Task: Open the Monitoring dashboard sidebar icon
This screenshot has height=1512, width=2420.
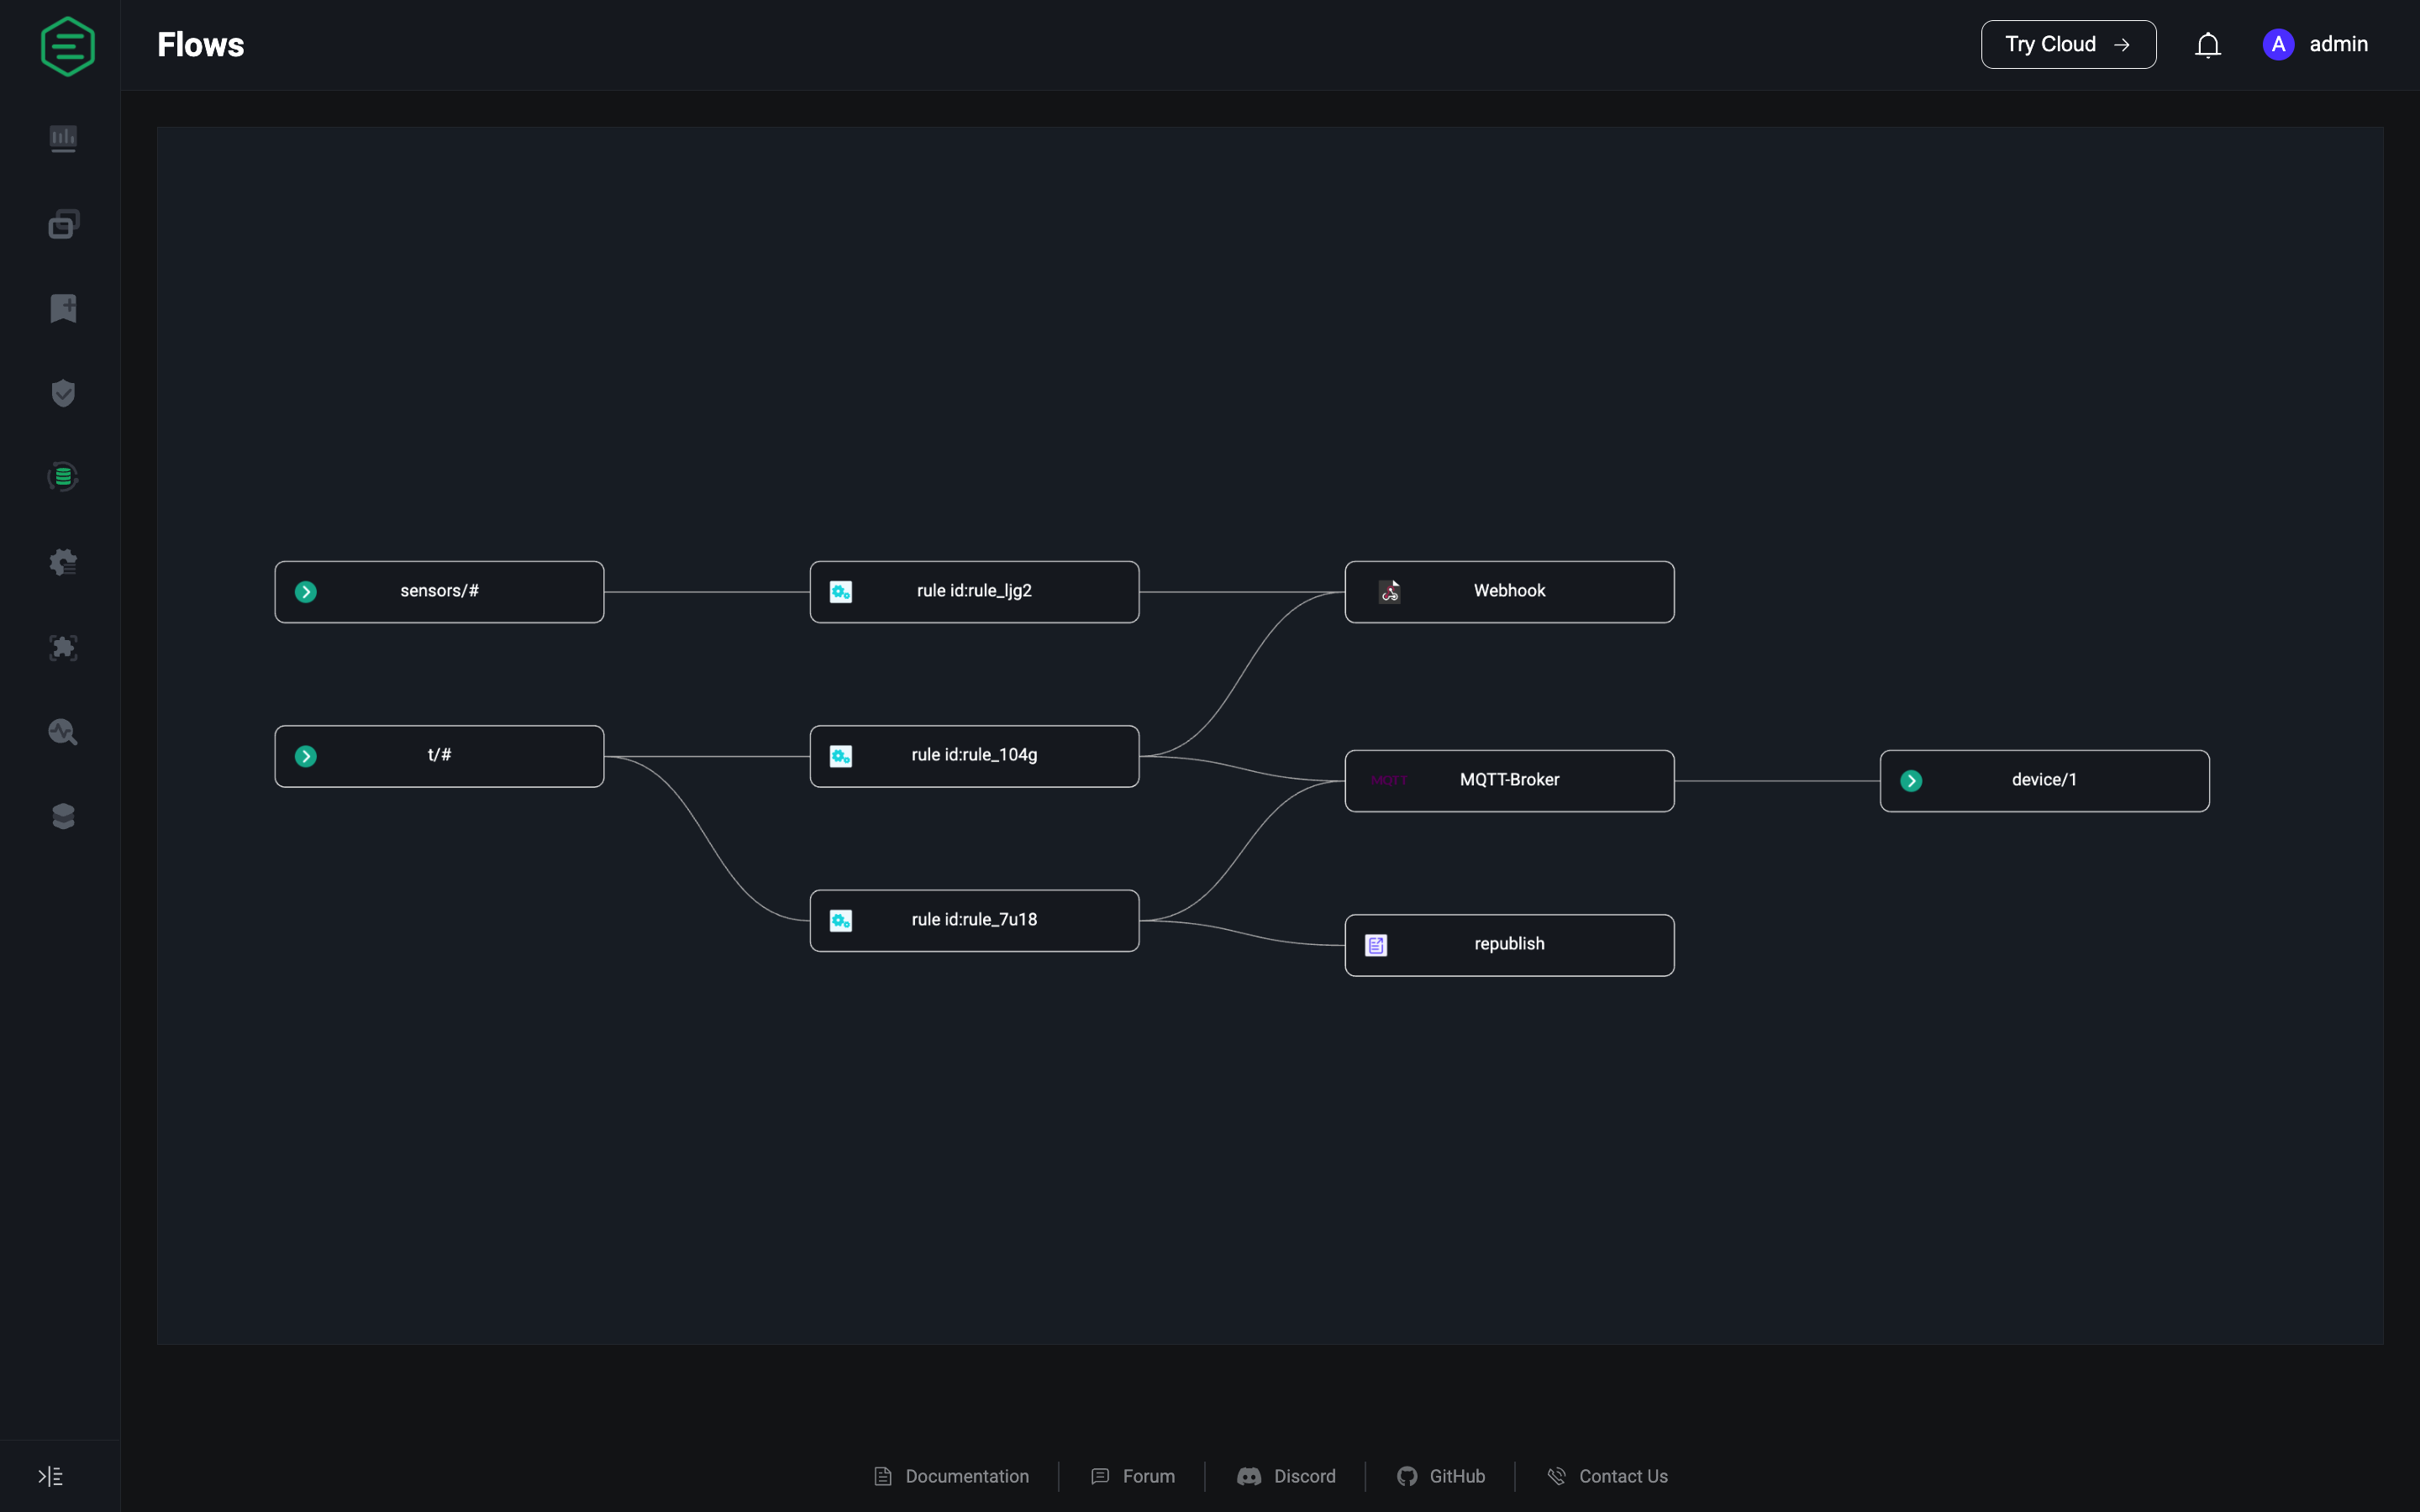Action: click(x=63, y=138)
